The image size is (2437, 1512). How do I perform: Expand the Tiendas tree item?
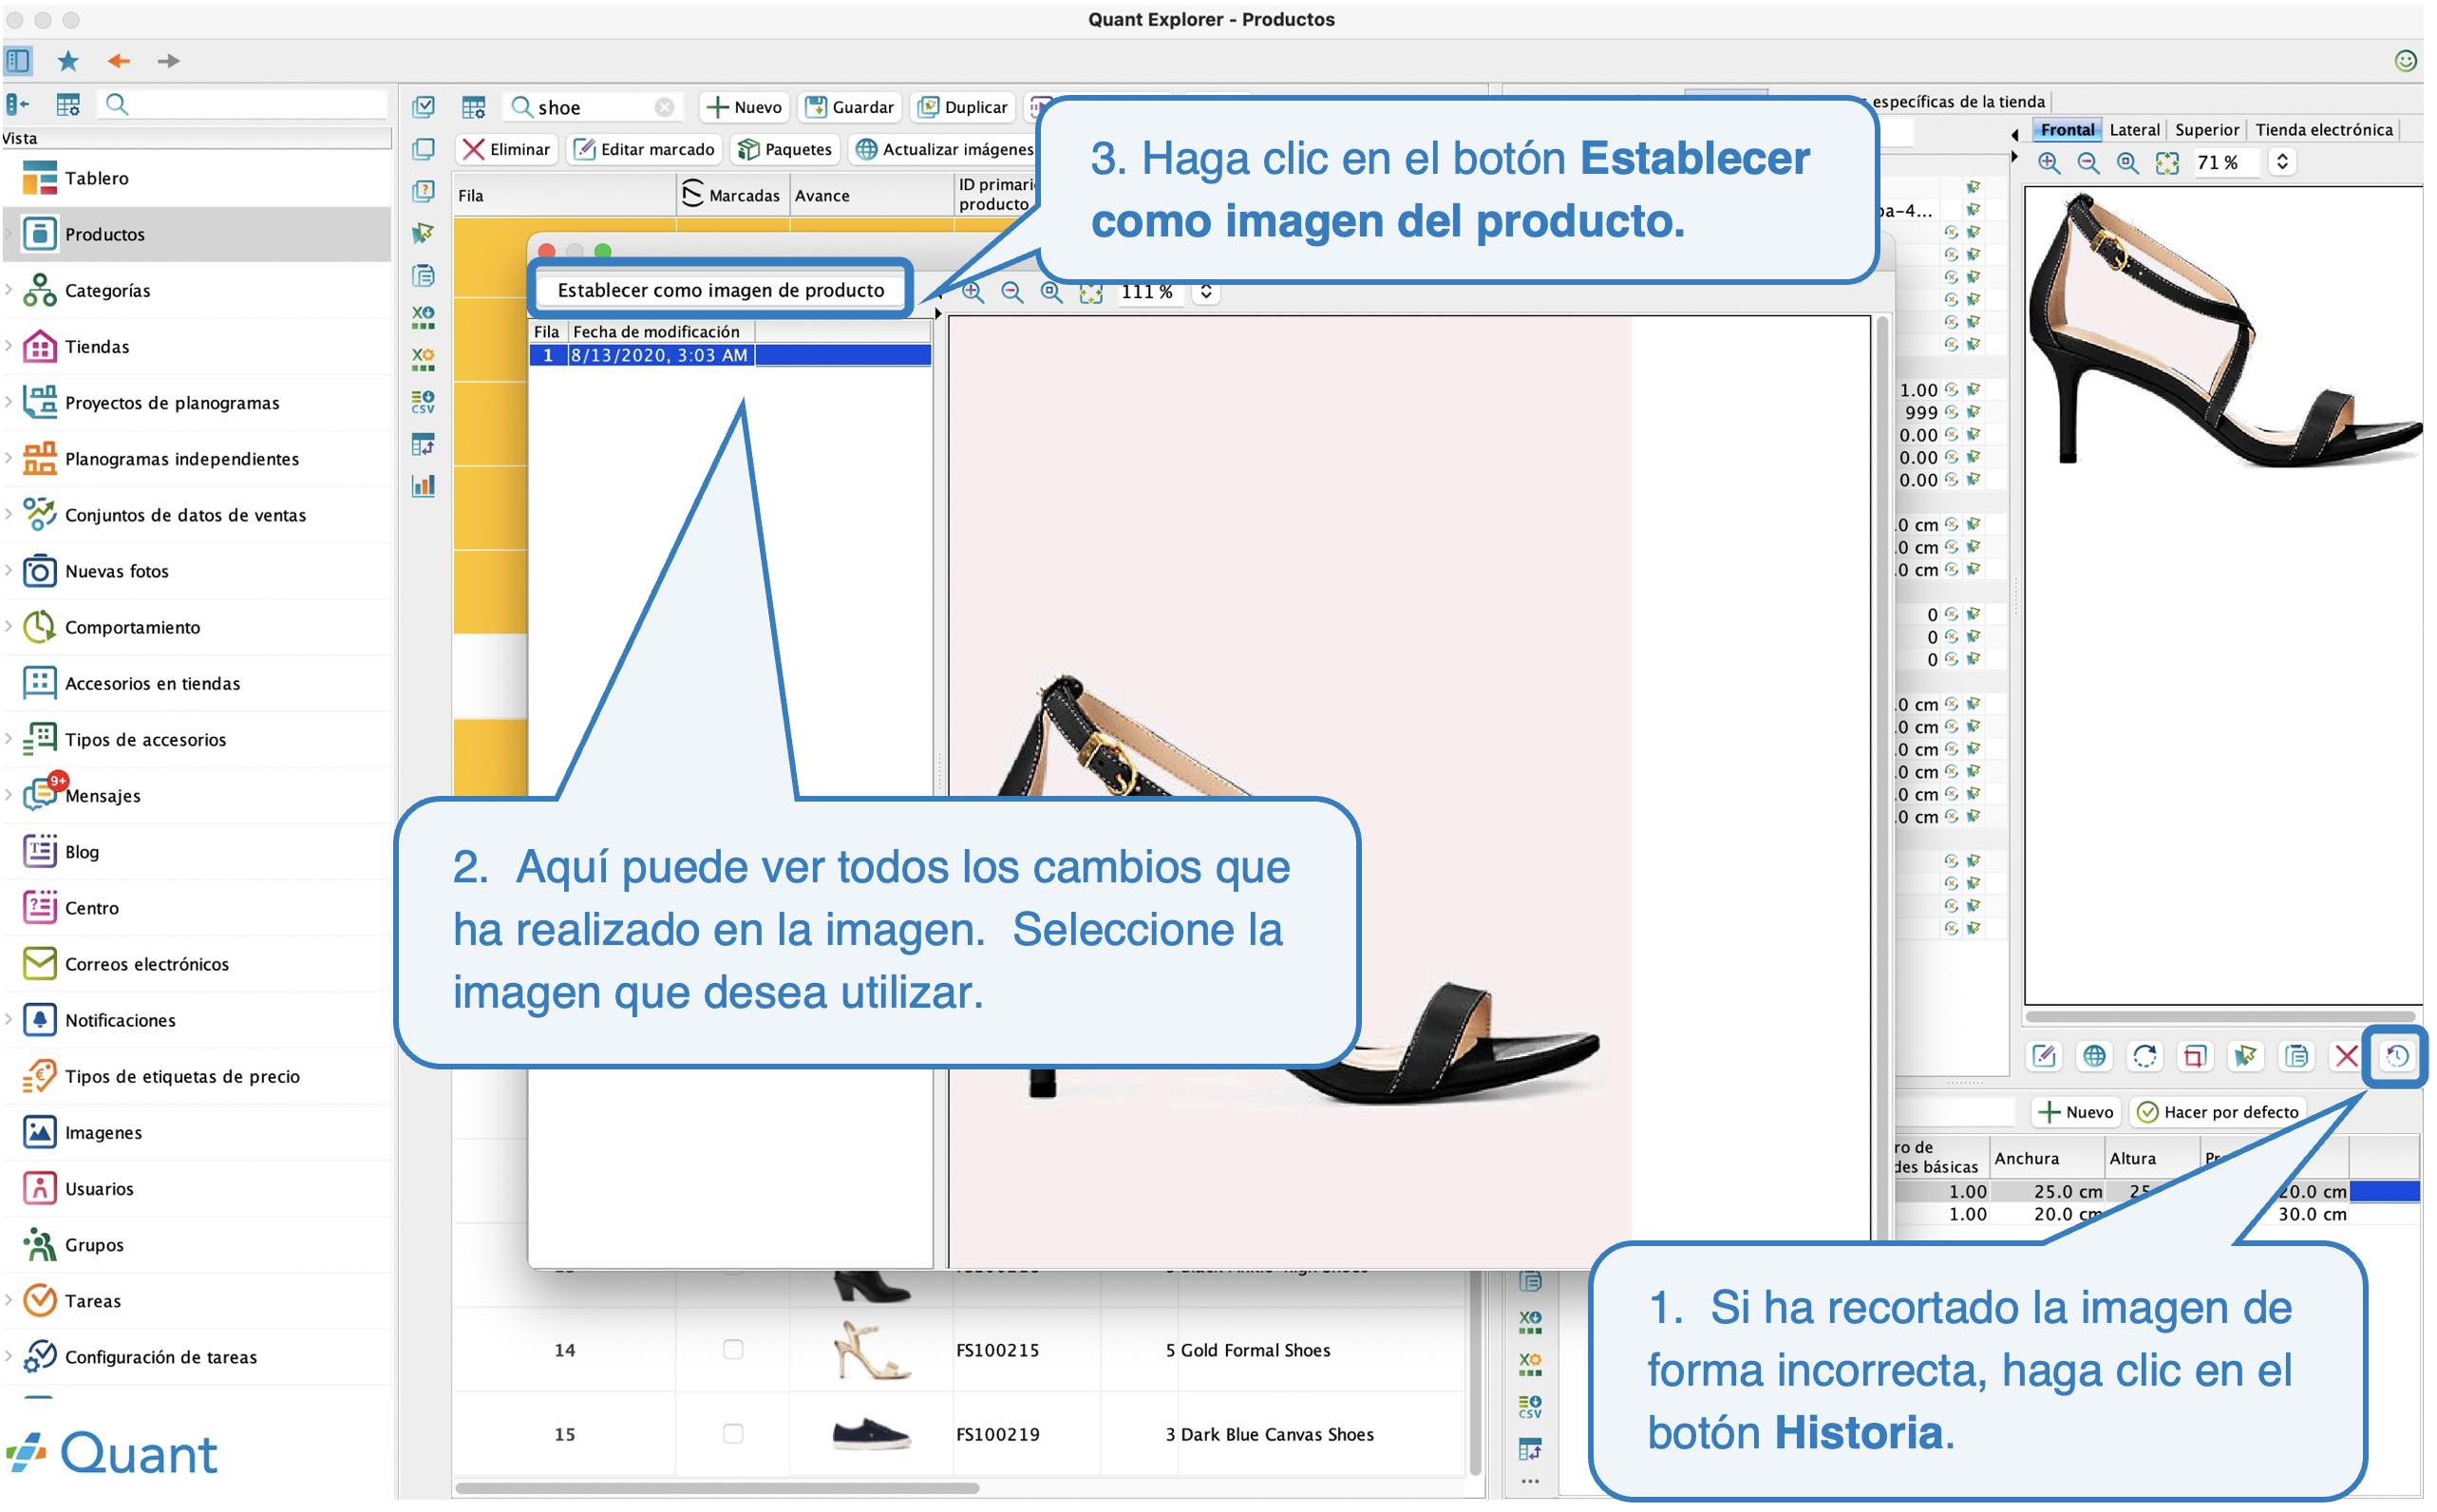pos(9,346)
